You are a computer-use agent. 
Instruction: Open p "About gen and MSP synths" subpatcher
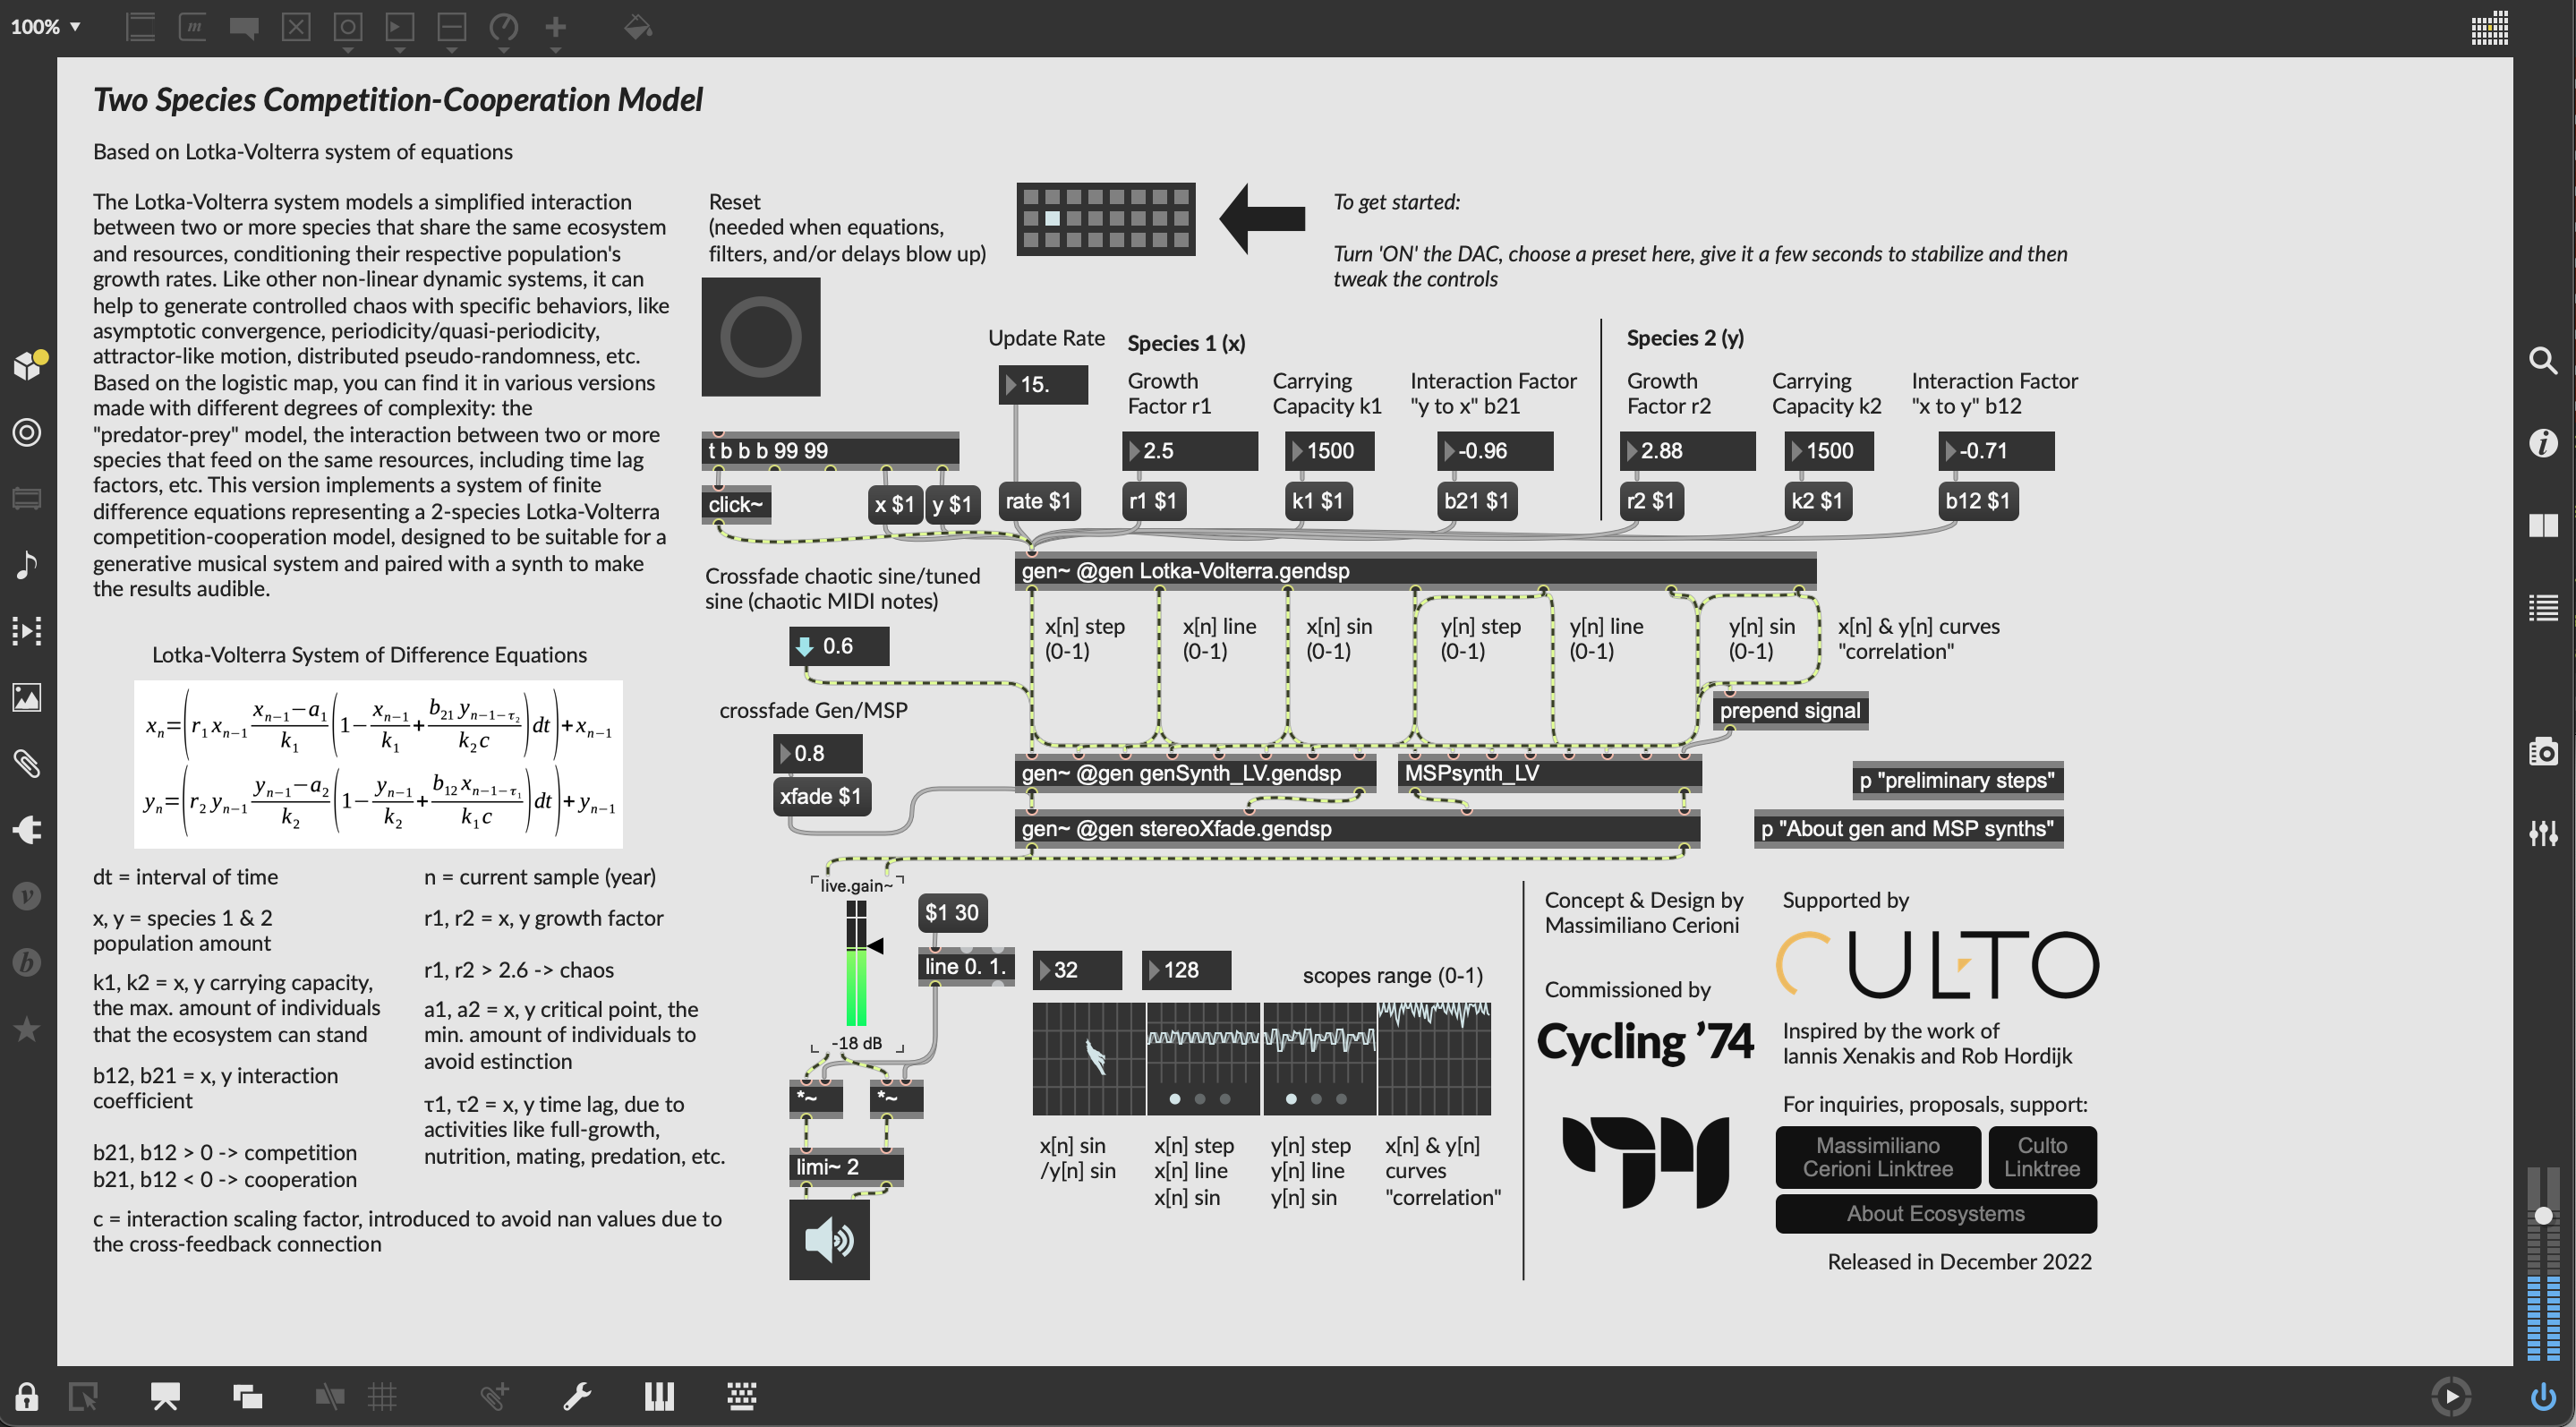pos(1908,828)
